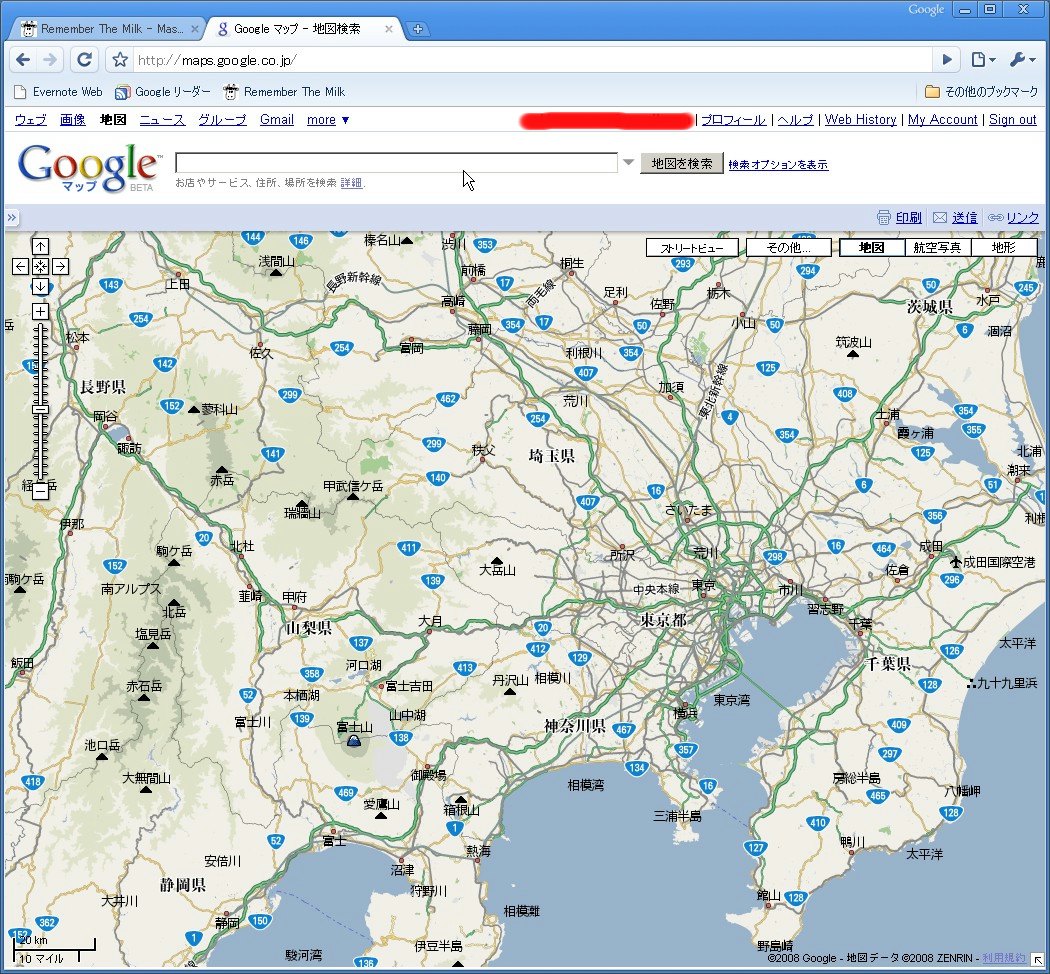Image resolution: width=1050 pixels, height=974 pixels.
Task: Click the 東京 city label on the map
Action: (x=703, y=585)
